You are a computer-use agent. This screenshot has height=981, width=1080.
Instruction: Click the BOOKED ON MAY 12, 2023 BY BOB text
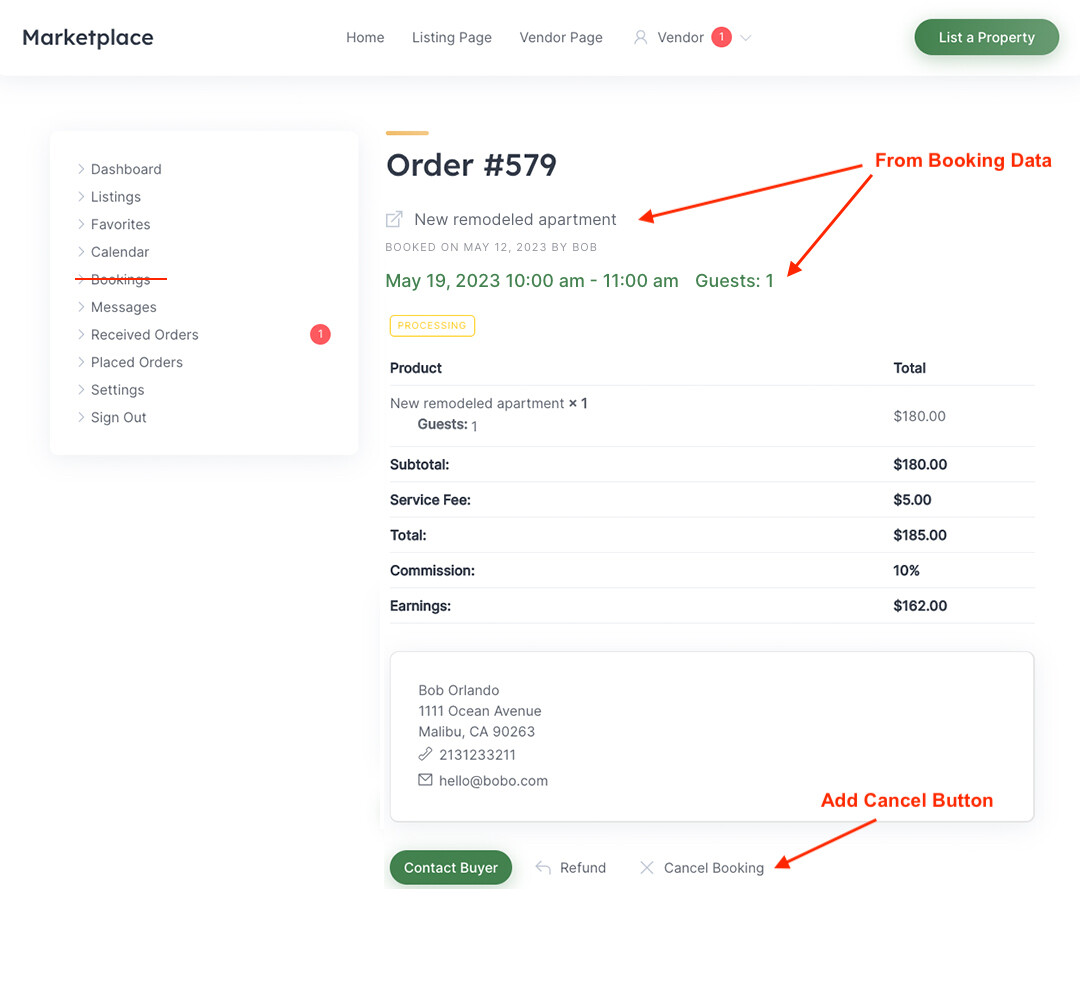point(491,247)
